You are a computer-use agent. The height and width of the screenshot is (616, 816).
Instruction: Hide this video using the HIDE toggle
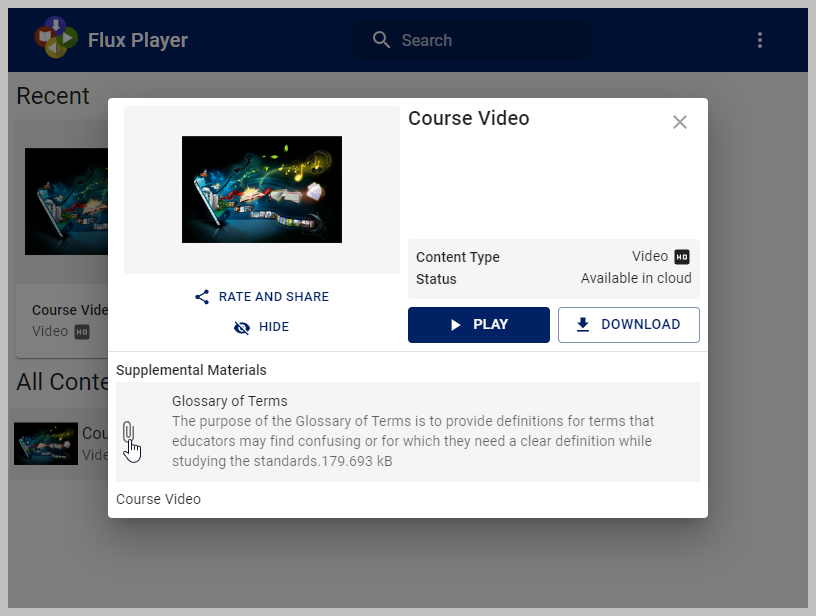click(x=262, y=327)
